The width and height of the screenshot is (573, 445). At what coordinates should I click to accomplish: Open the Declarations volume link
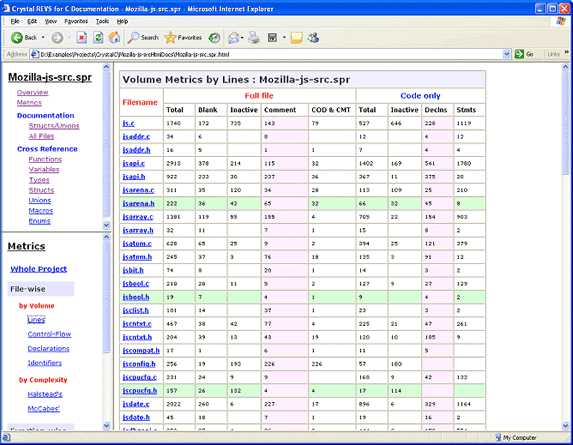(x=49, y=349)
